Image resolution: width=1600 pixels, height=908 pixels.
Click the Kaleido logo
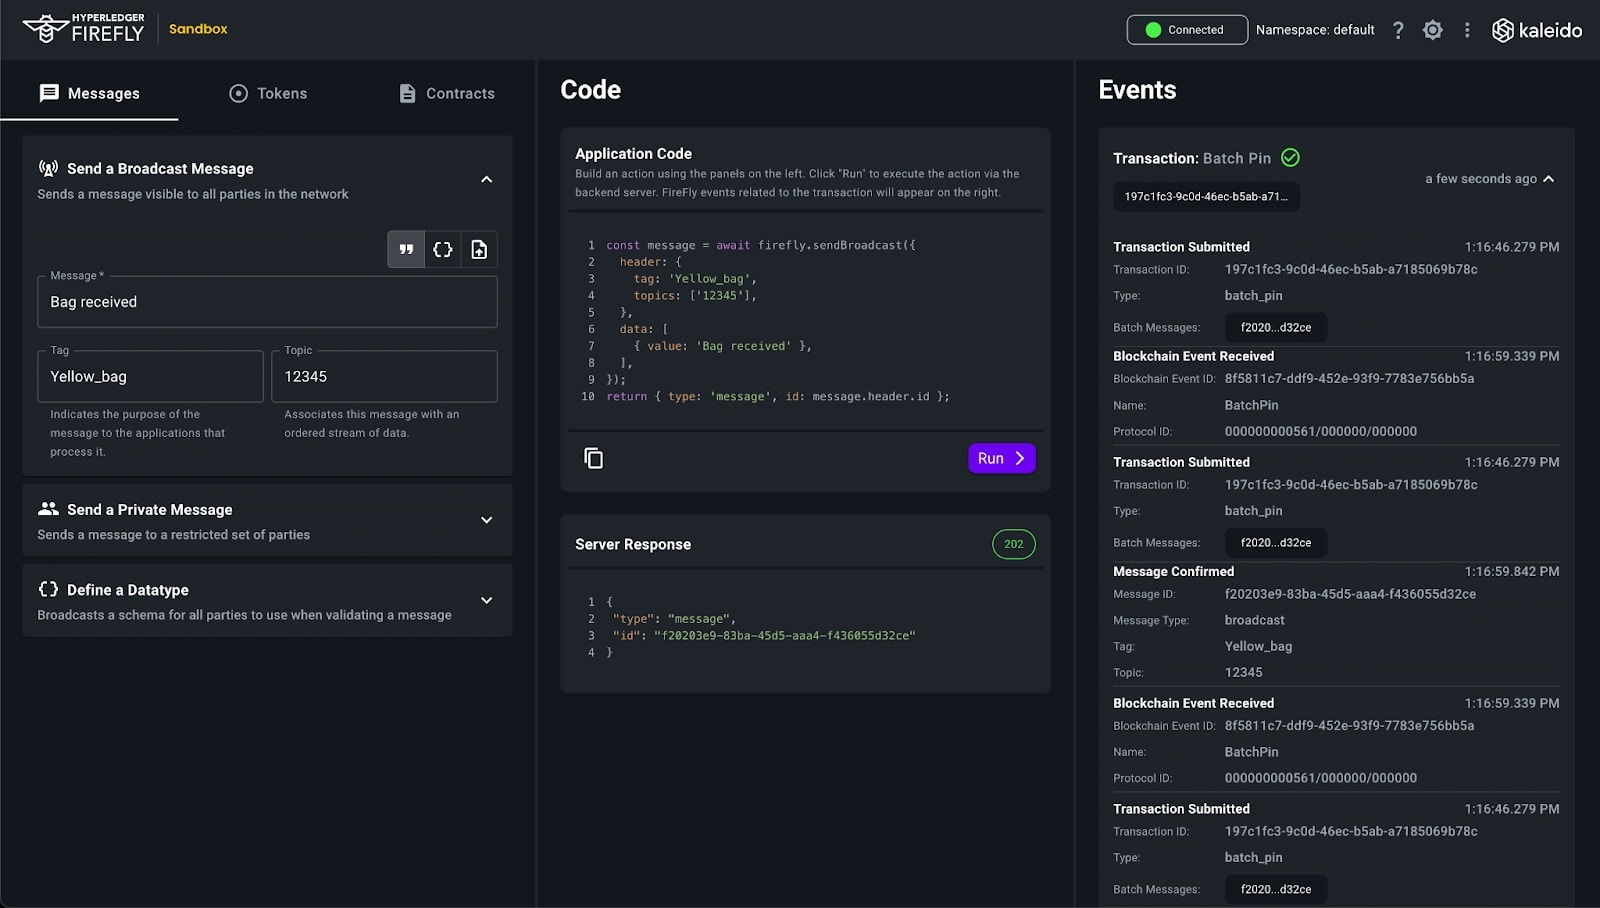pos(1537,30)
